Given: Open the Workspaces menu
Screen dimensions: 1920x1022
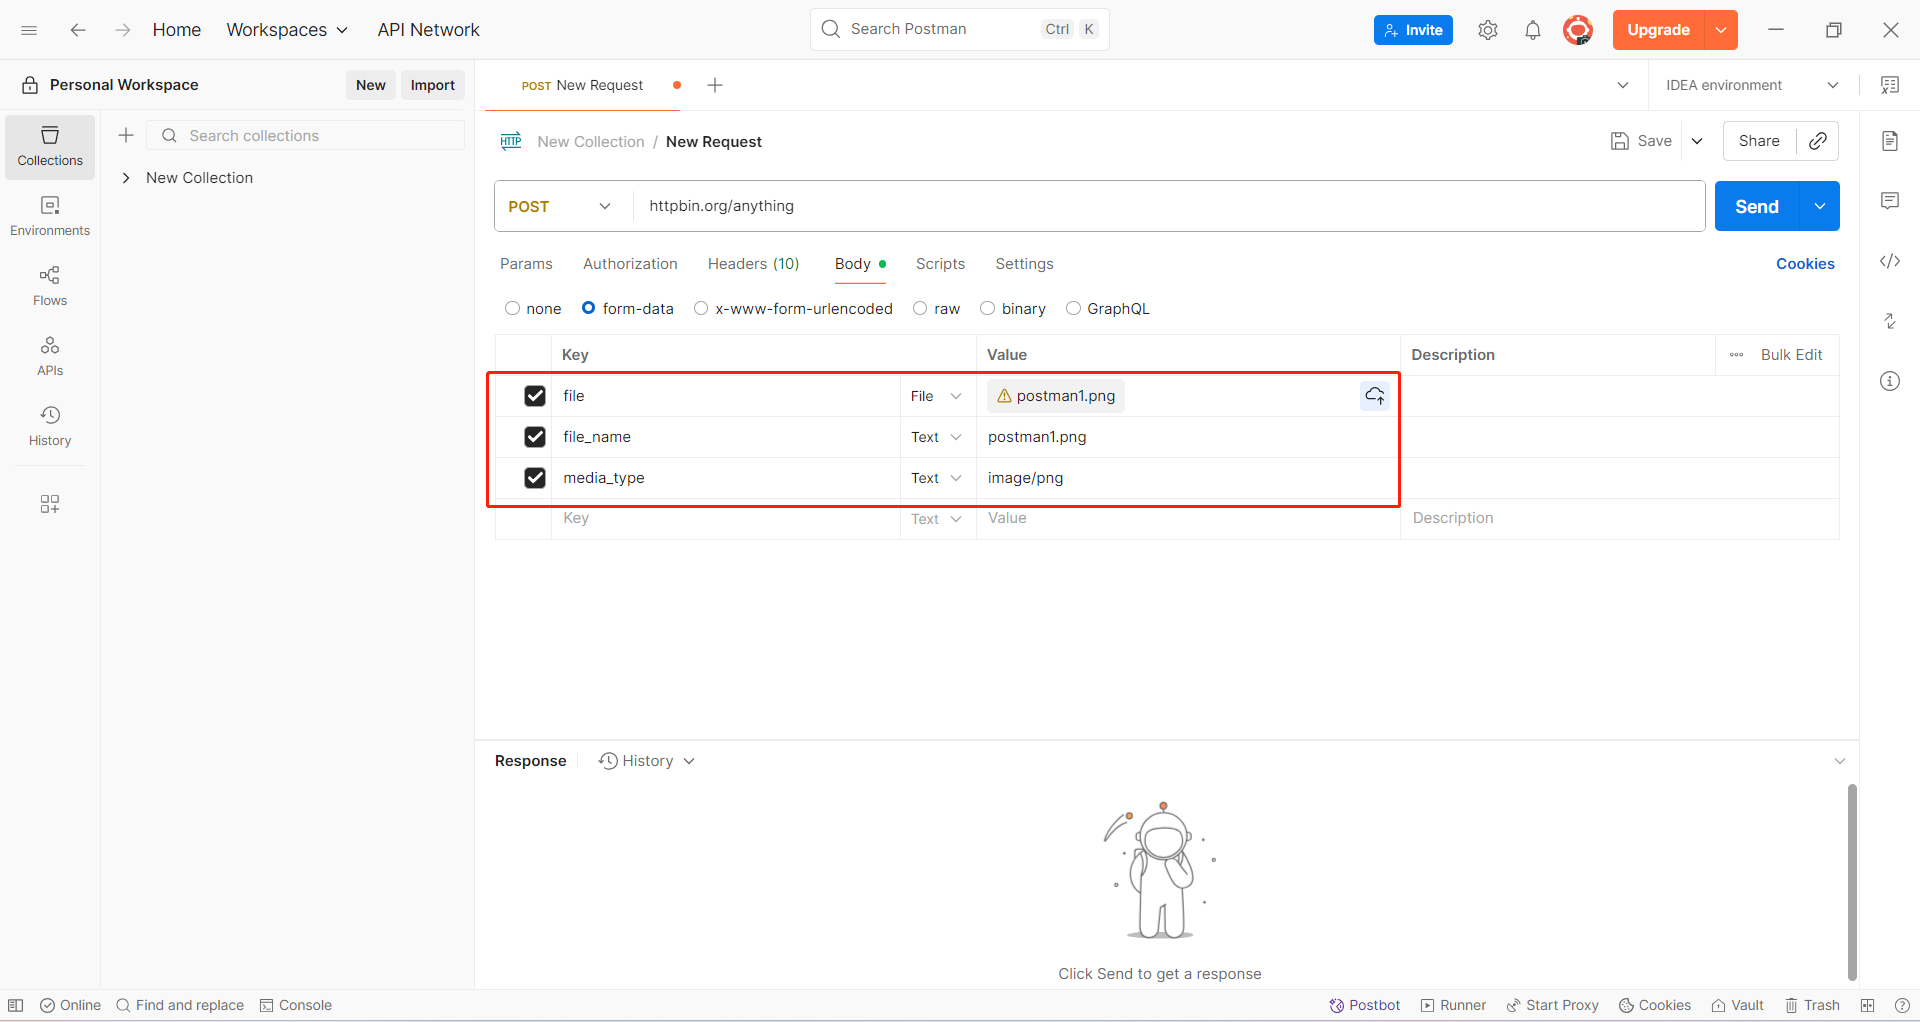Looking at the screenshot, I should pyautogui.click(x=287, y=30).
